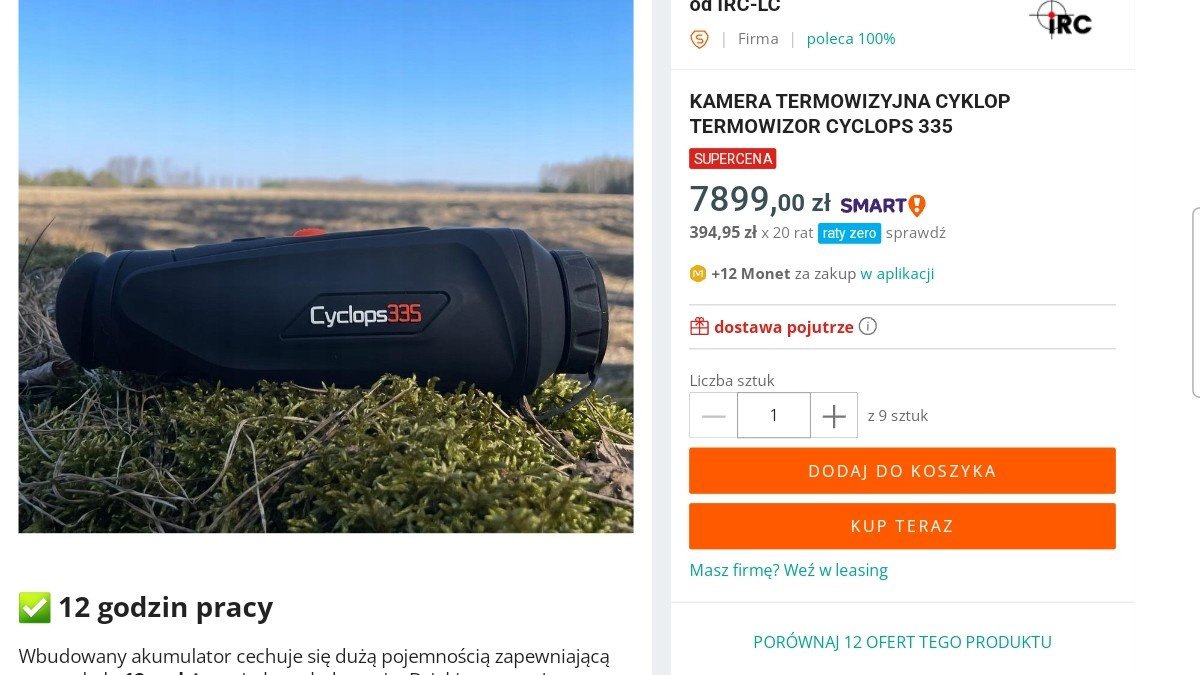Click the SMART! logo next to price
Viewport: 1200px width, 675px height.
click(x=883, y=205)
